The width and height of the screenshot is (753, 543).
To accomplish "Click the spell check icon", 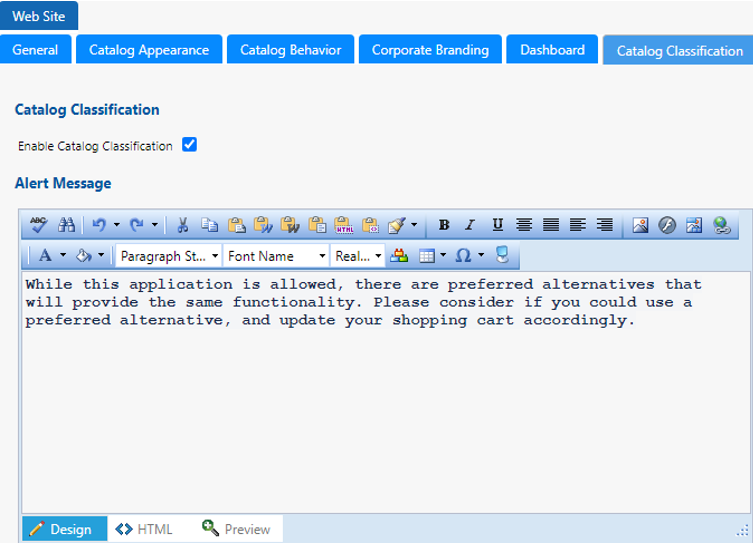I will pyautogui.click(x=38, y=225).
